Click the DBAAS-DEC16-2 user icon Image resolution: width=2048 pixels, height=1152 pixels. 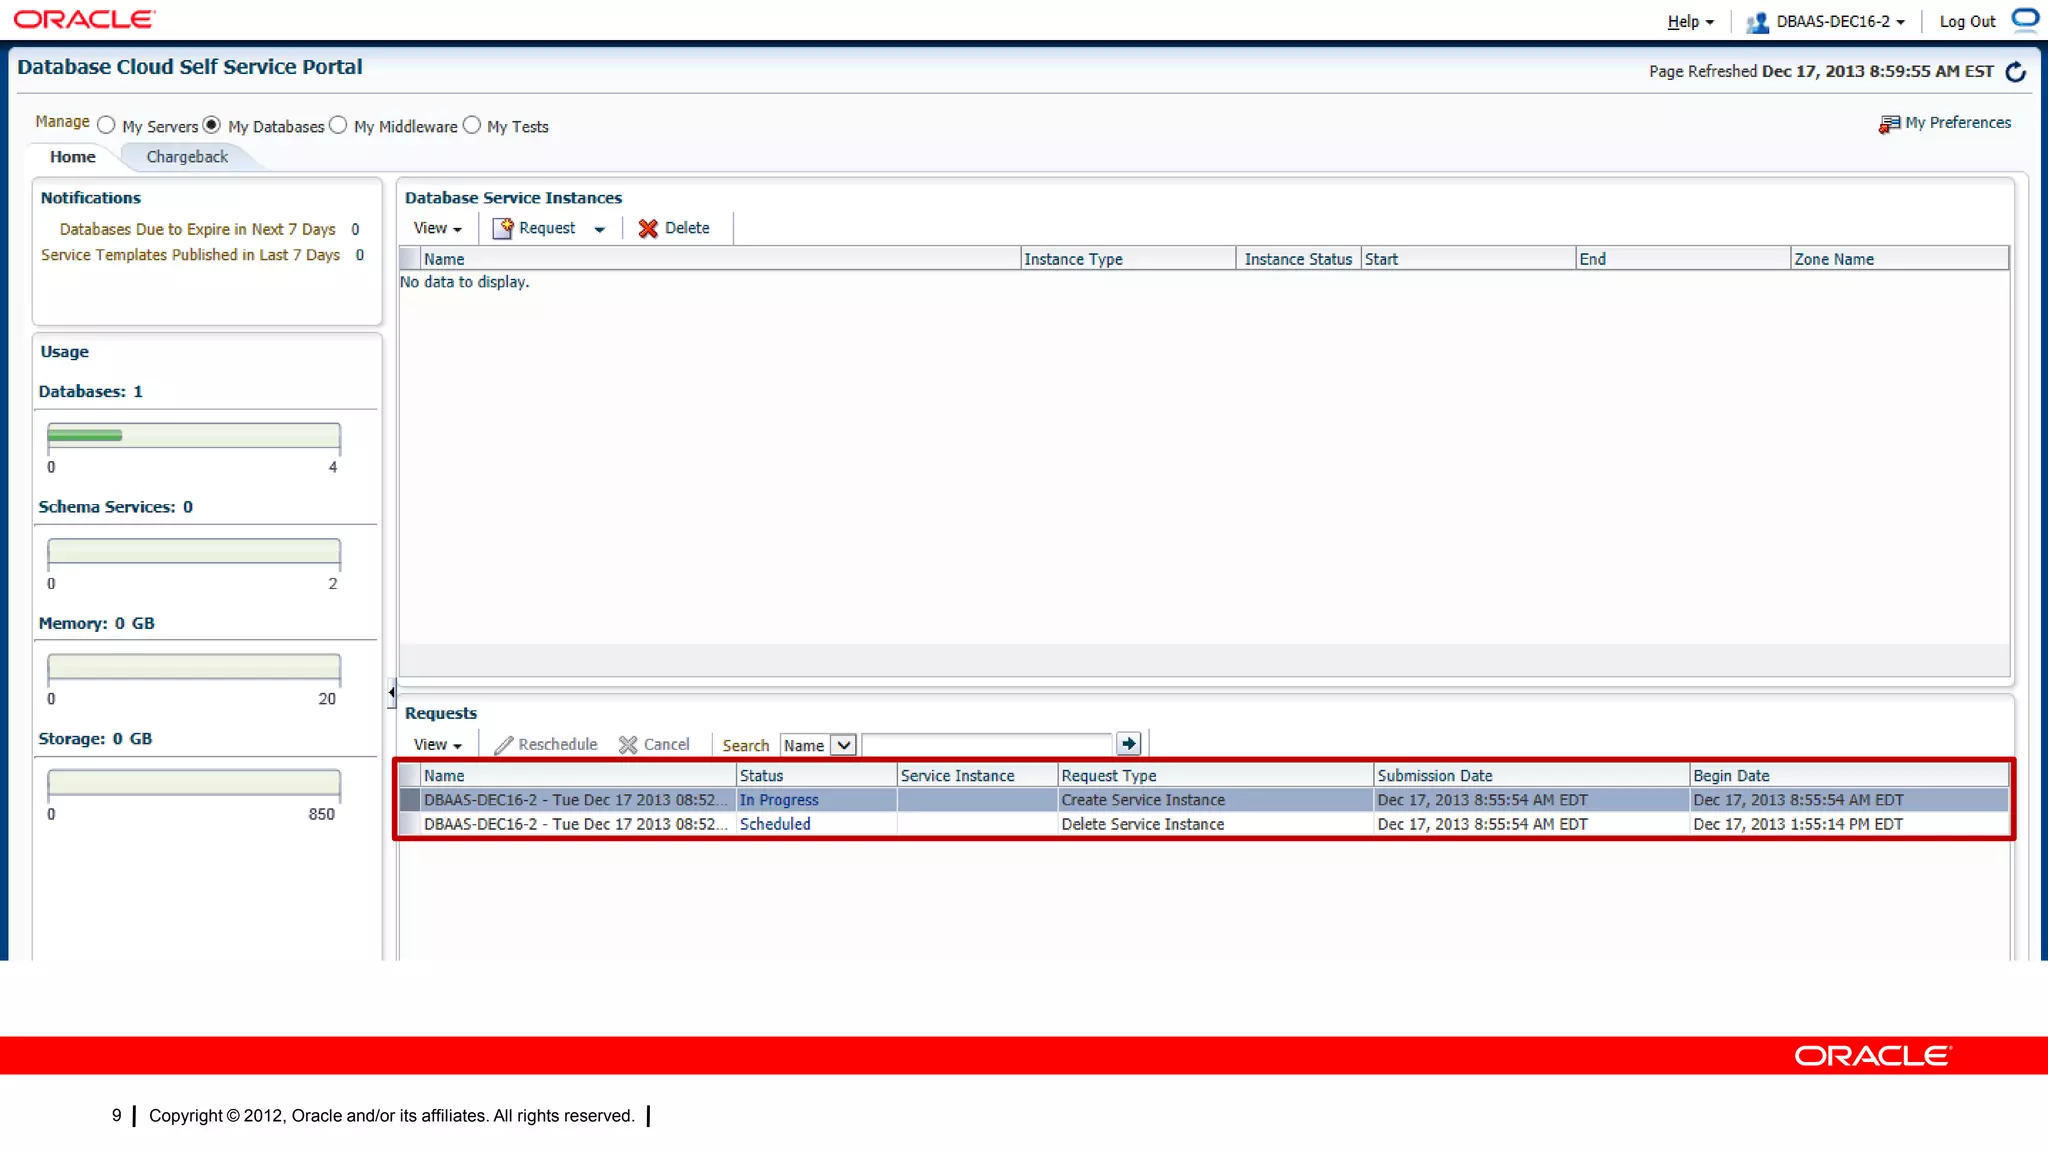(x=1757, y=21)
